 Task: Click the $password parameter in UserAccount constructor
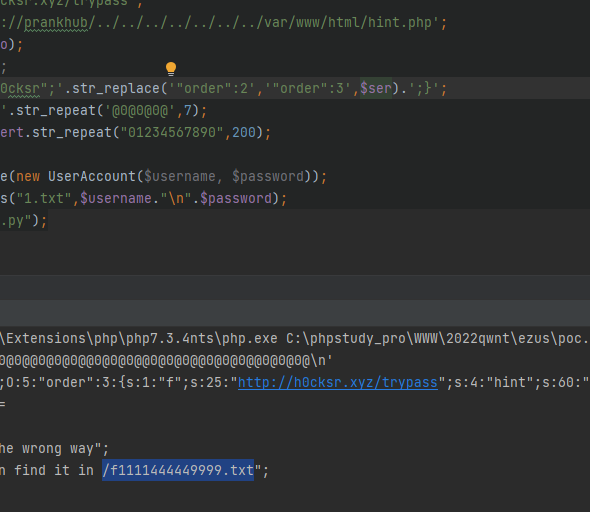(x=268, y=176)
